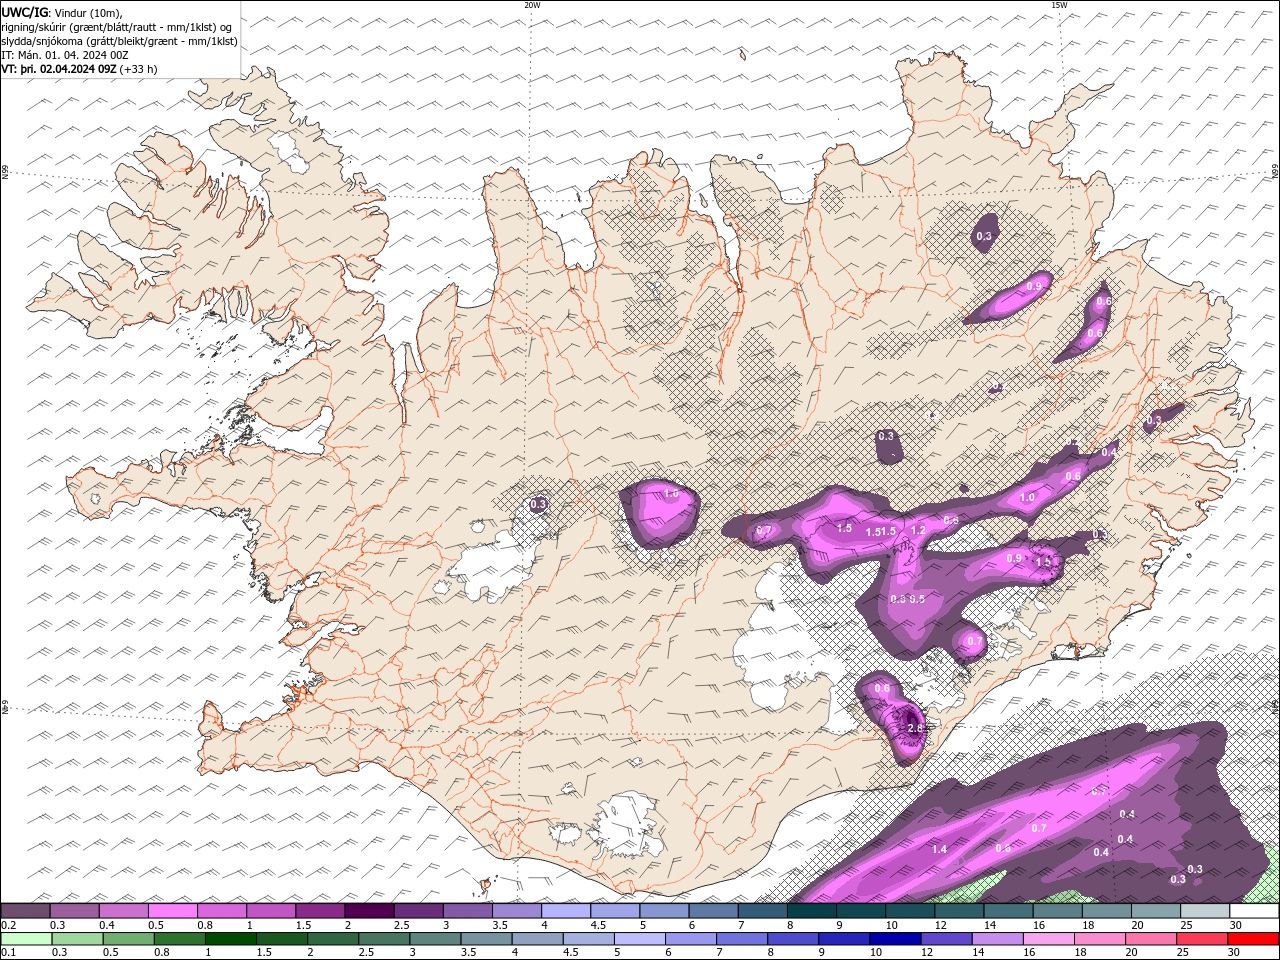Click the 'IT: Mán. 01. 04. 2024 00Z' initial time text
Image resolution: width=1280 pixels, height=960 pixels.
click(x=65, y=55)
